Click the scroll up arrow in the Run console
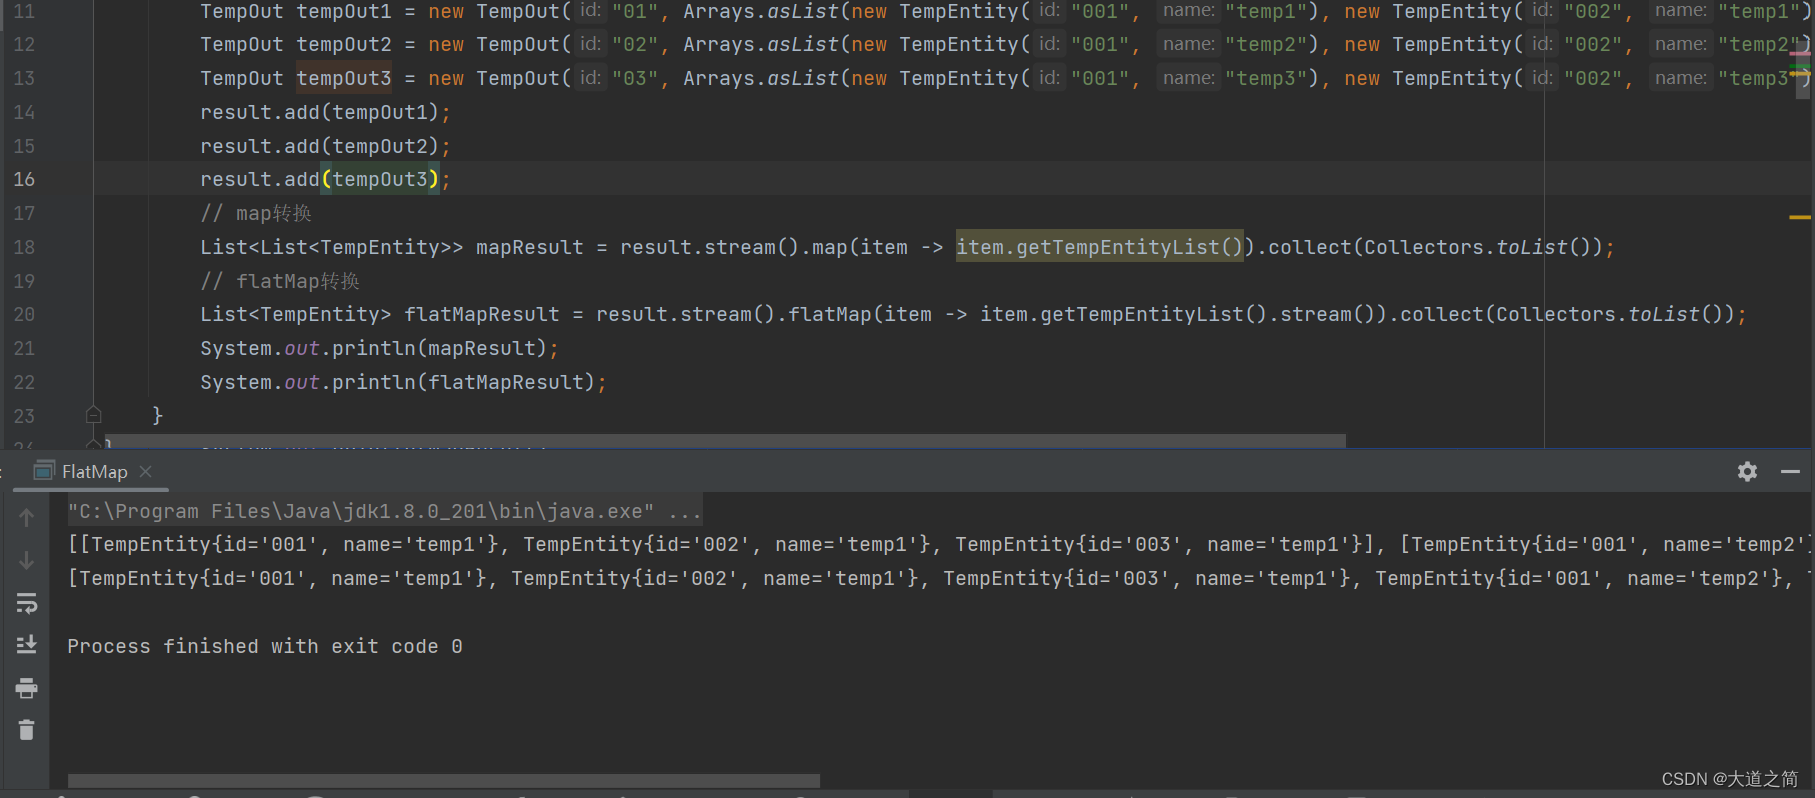The width and height of the screenshot is (1815, 798). coord(27,517)
